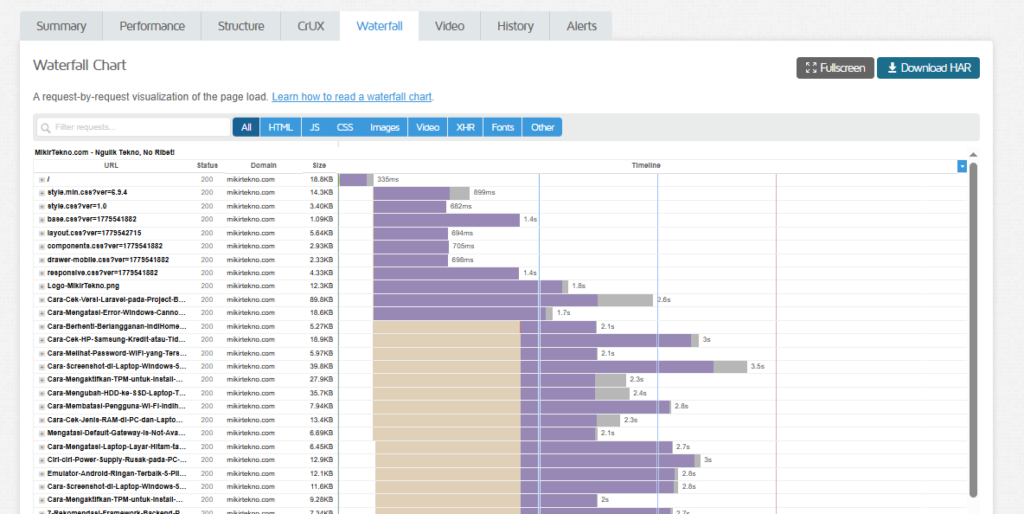Filter requests to CSS only
Image resolution: width=1024 pixels, height=514 pixels.
point(345,127)
